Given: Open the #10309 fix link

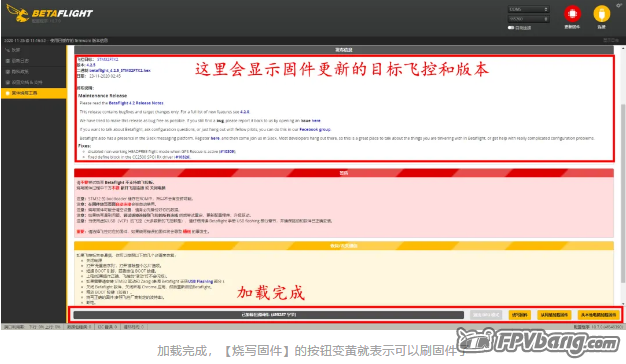Looking at the screenshot, I should (x=227, y=152).
